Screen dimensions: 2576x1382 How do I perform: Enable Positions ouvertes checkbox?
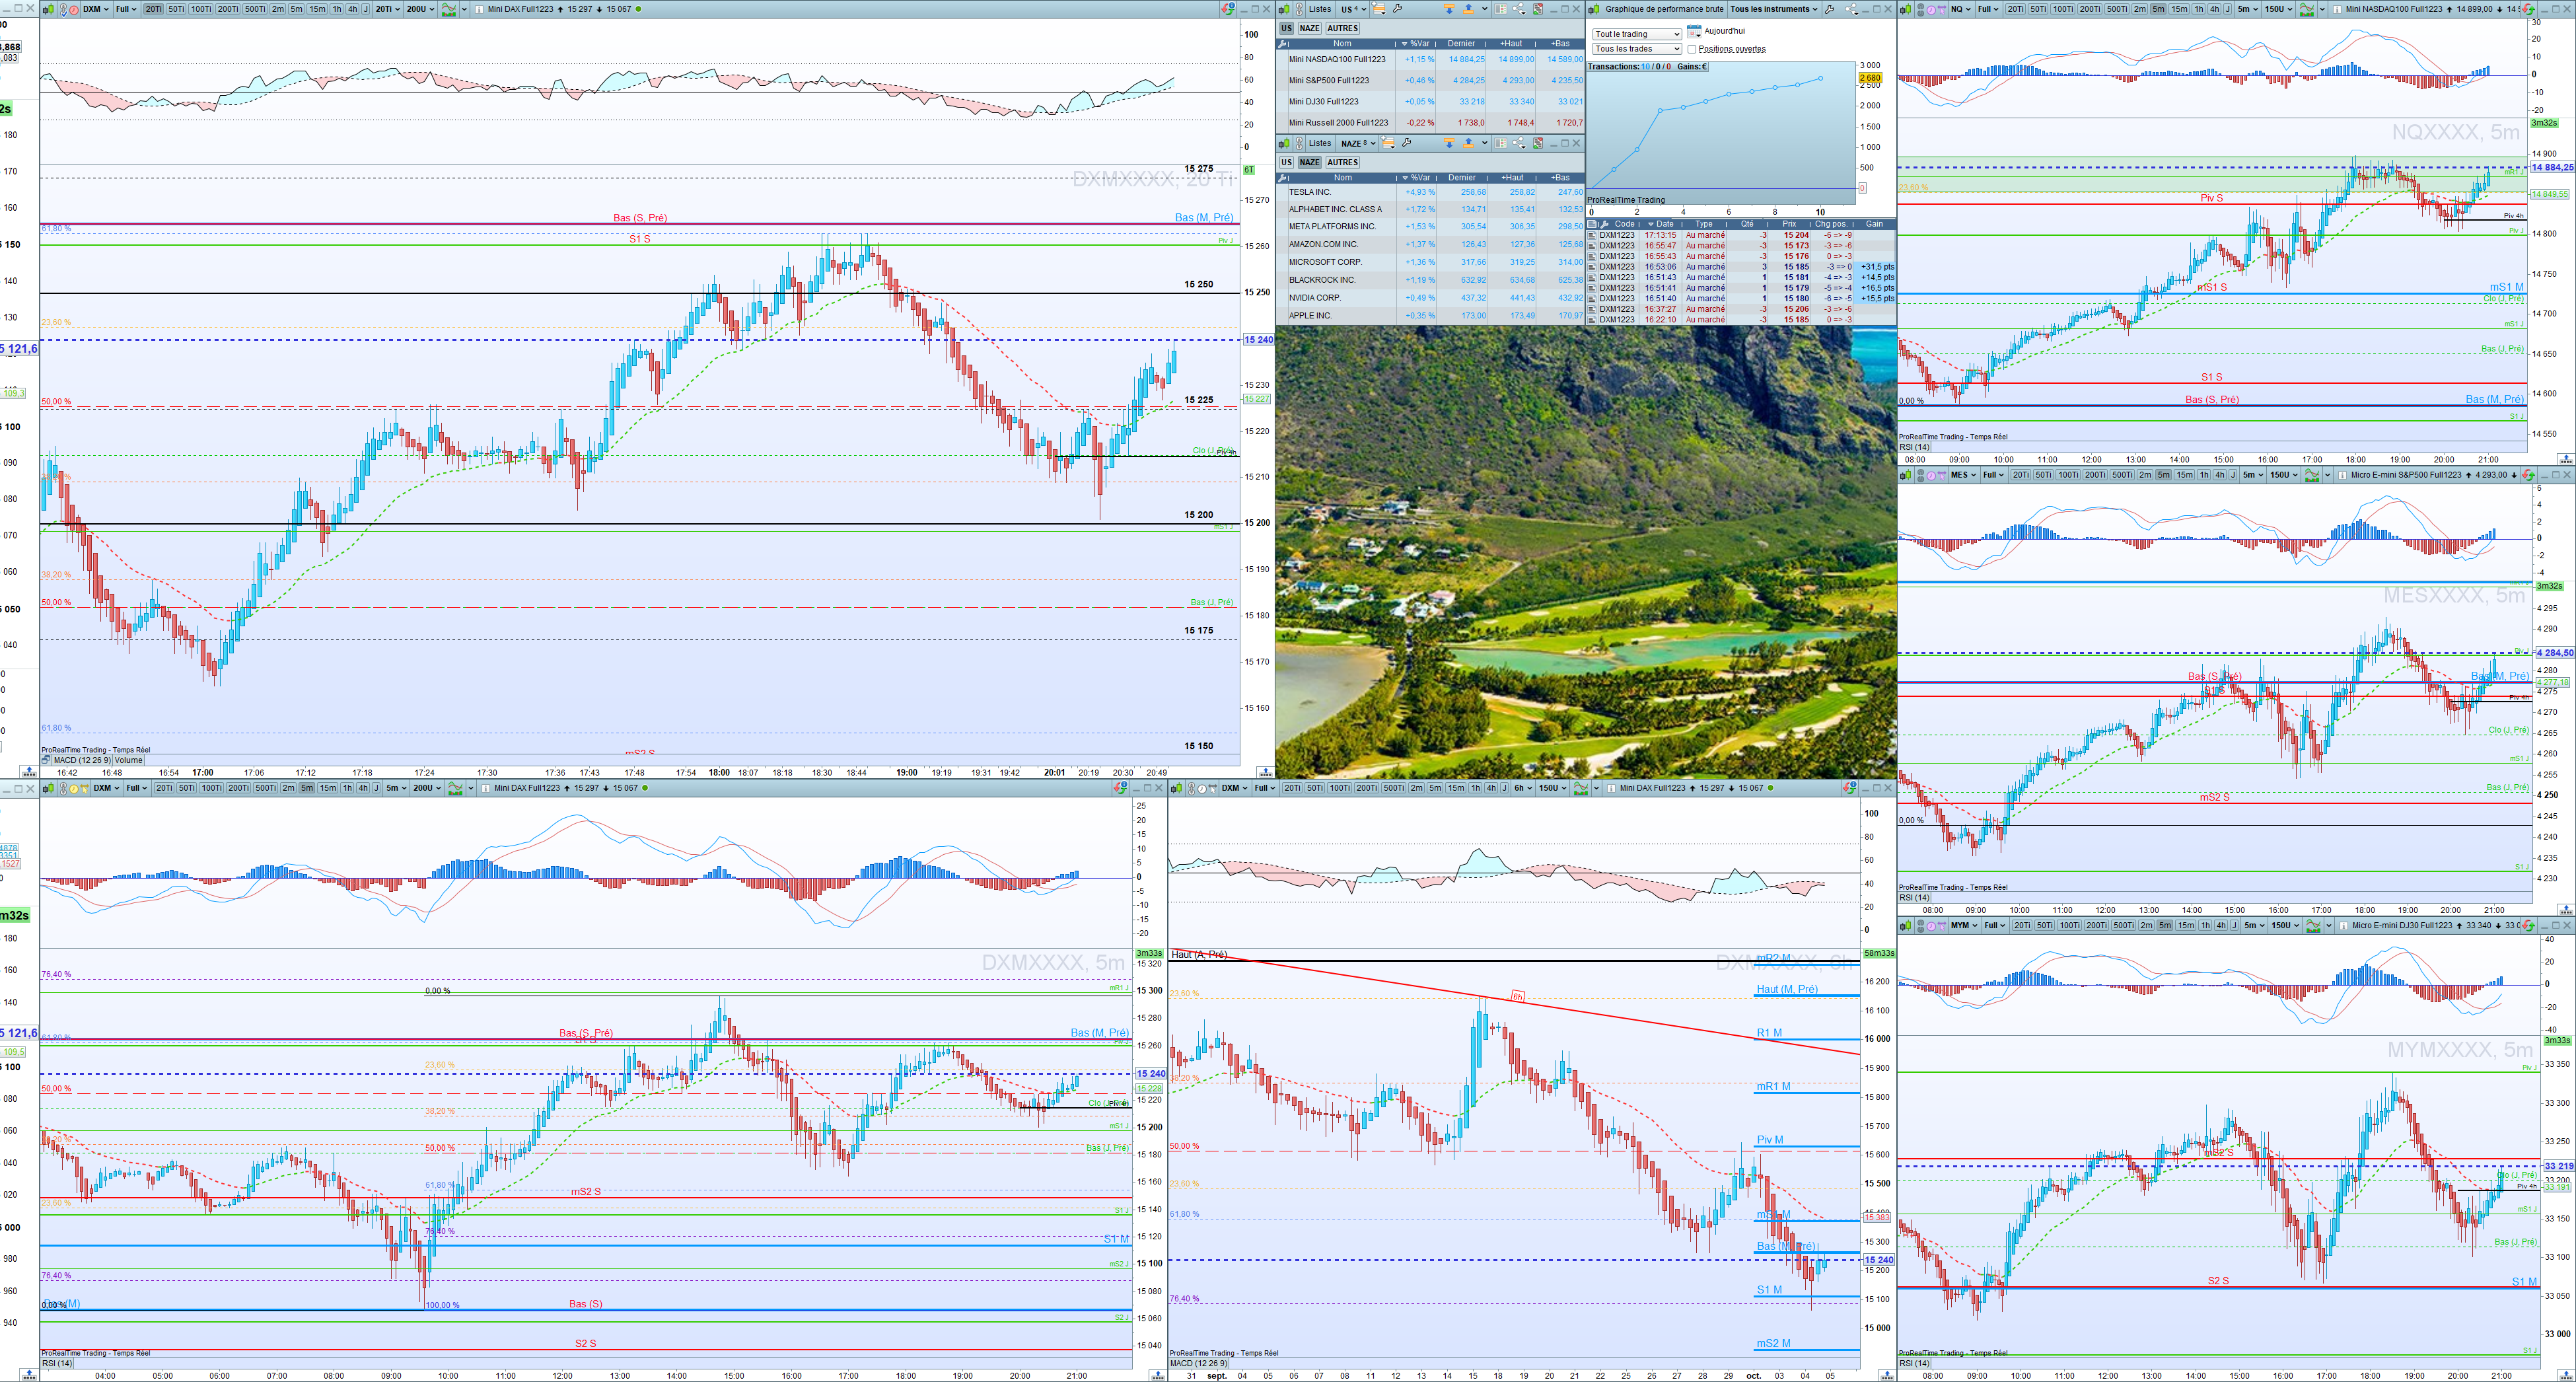(x=1692, y=49)
